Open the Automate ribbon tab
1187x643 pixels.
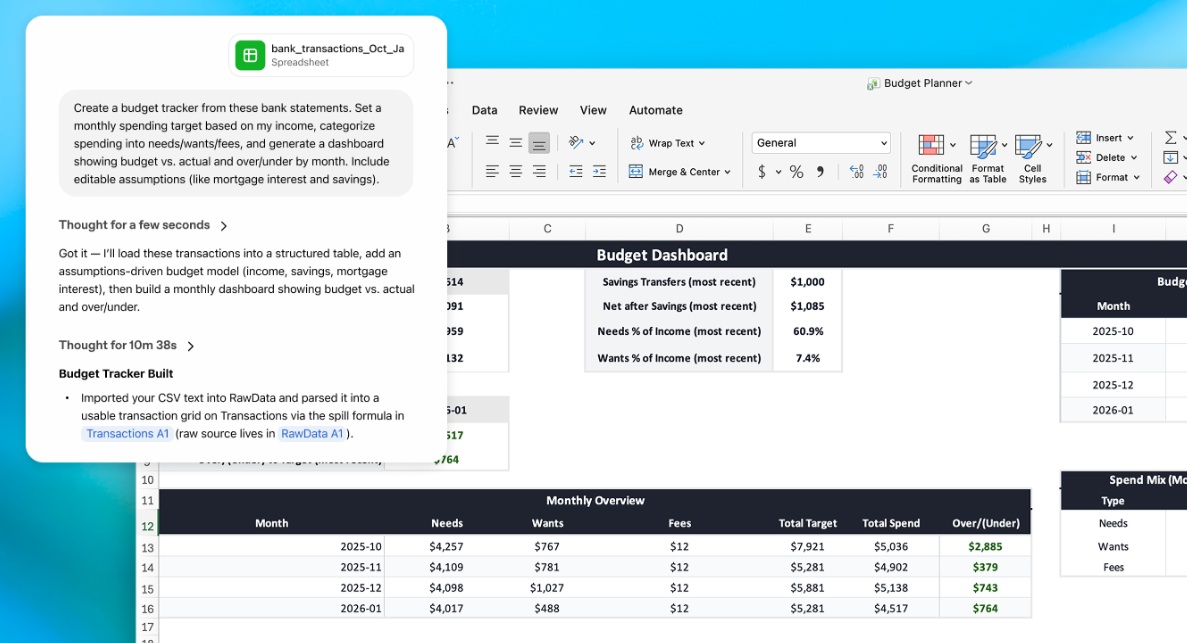click(655, 110)
